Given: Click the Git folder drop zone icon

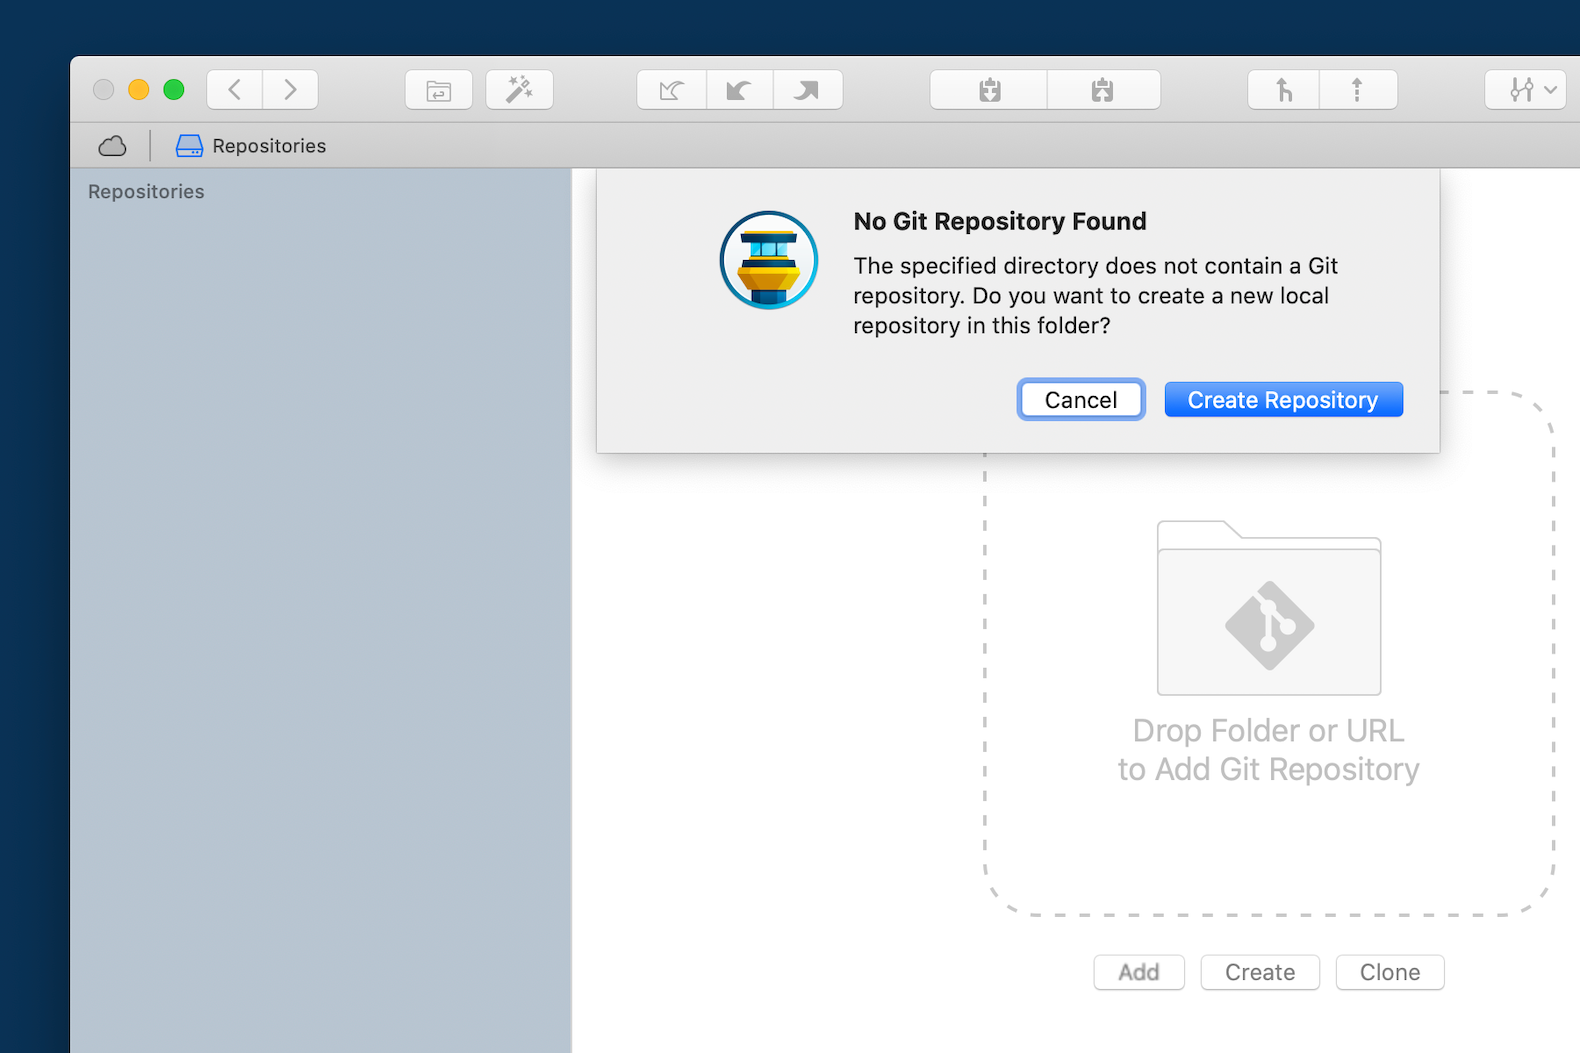Looking at the screenshot, I should pyautogui.click(x=1268, y=609).
